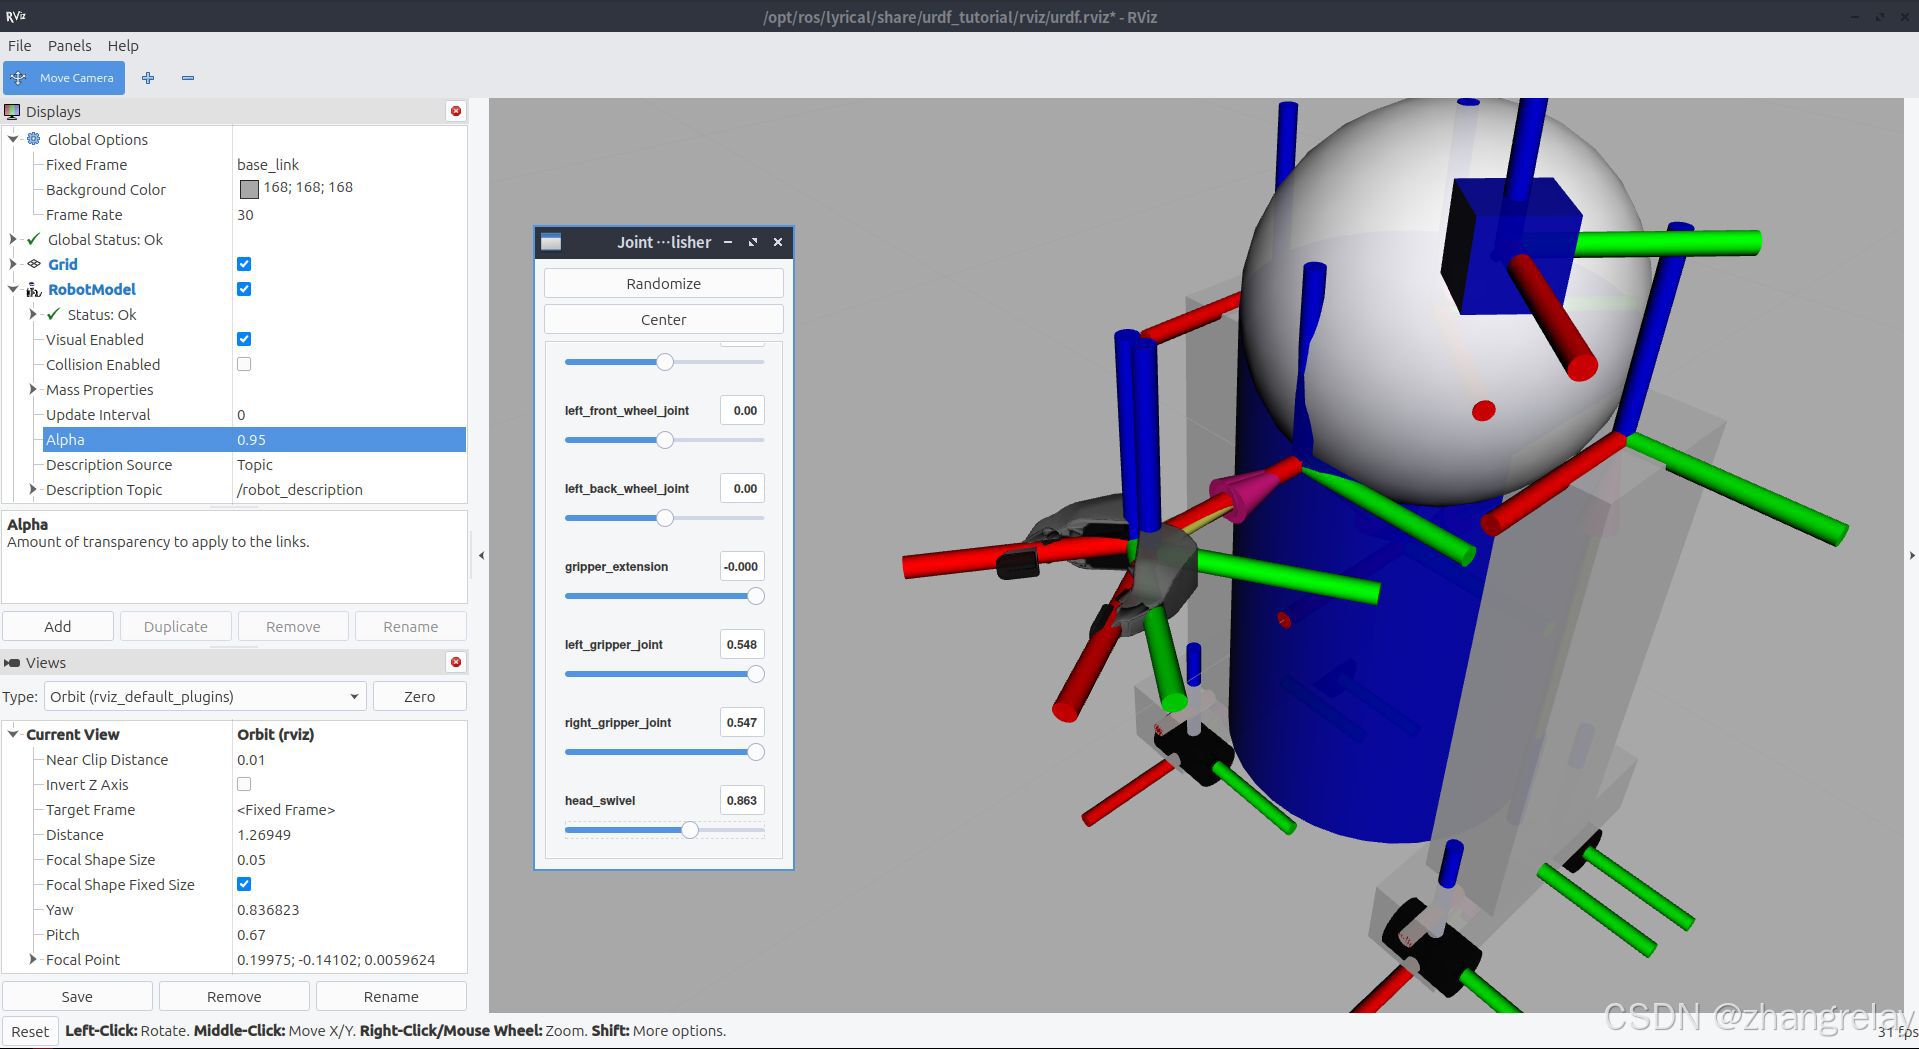The height and width of the screenshot is (1049, 1919).
Task: Open the view Type dropdown
Action: 205,696
